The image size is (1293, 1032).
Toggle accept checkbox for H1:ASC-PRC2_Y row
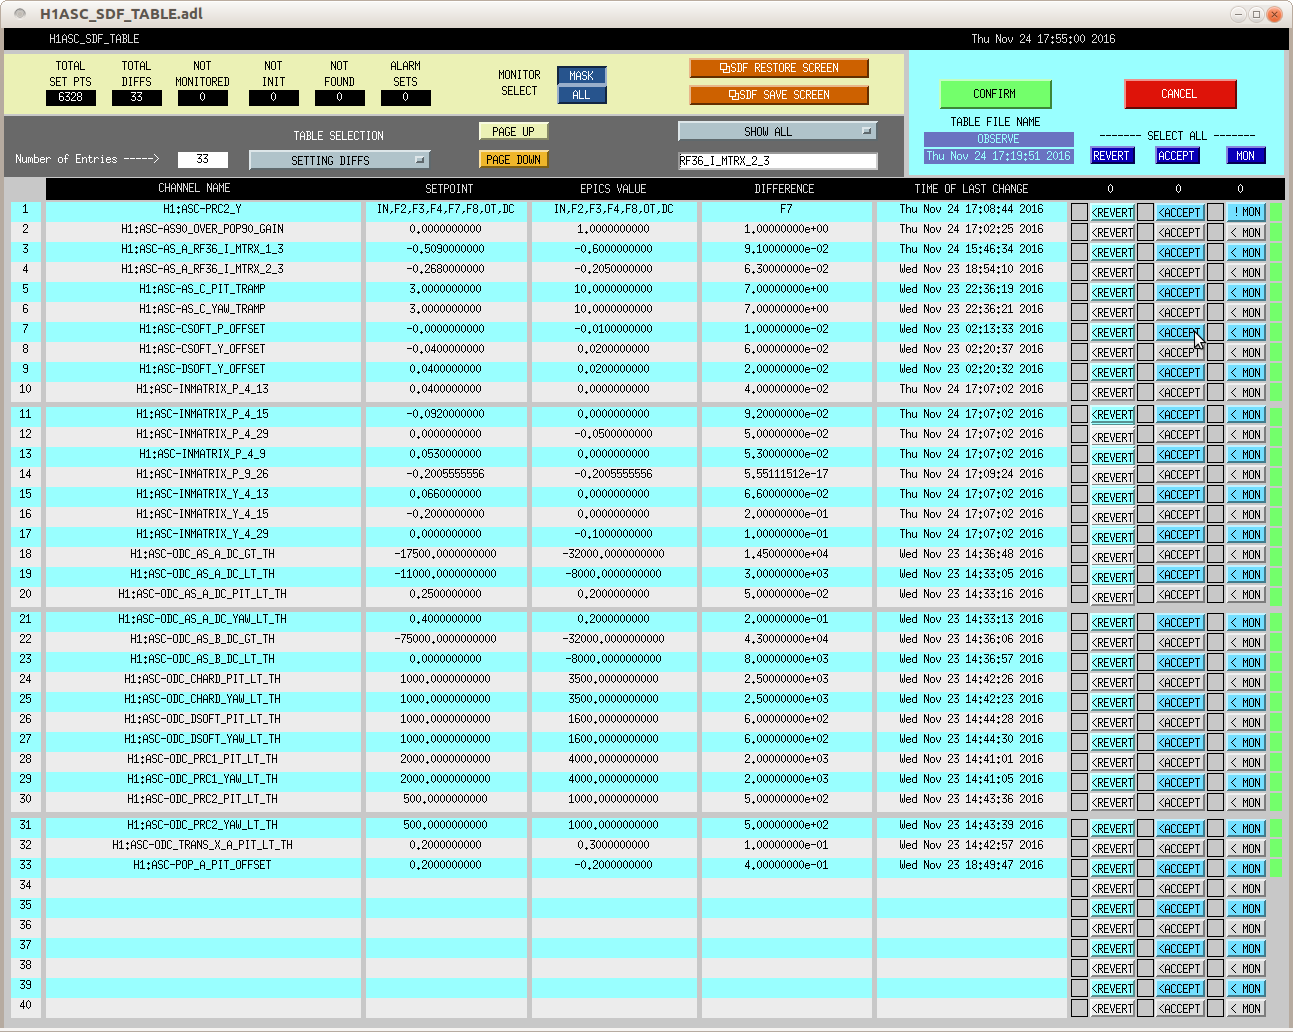1145,212
